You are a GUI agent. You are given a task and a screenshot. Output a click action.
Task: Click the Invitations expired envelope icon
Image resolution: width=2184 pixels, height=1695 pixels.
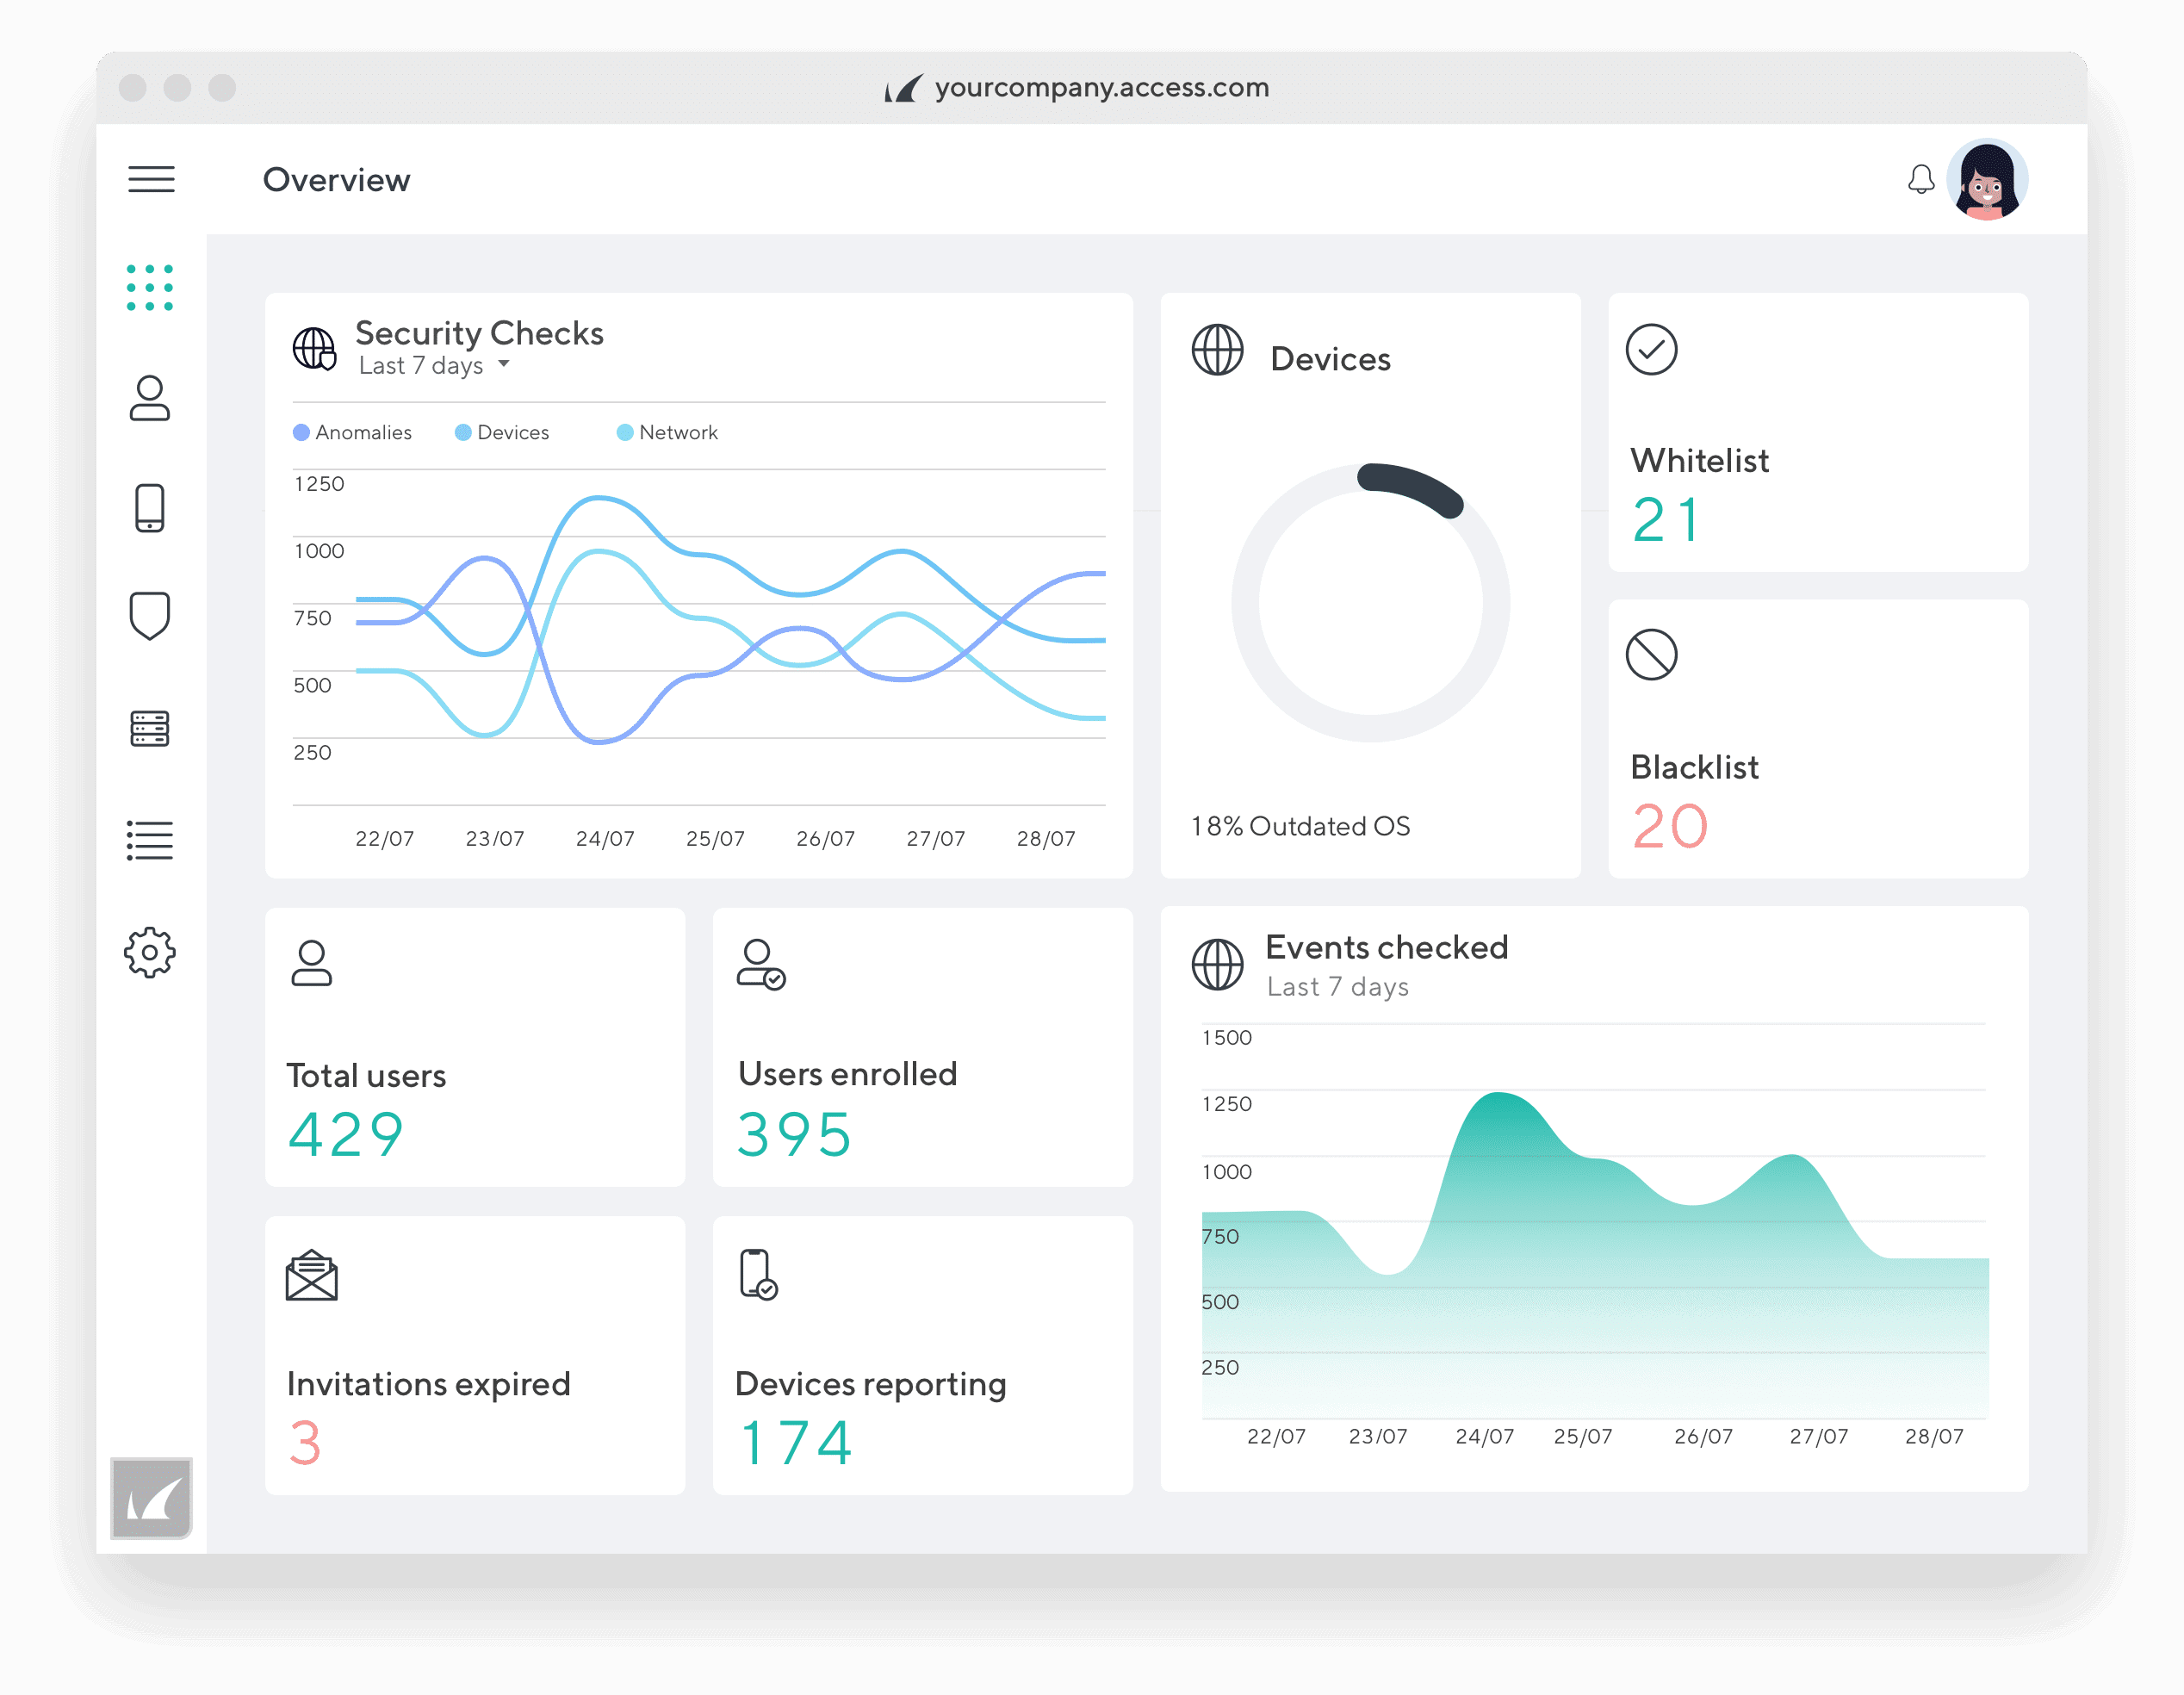[x=312, y=1276]
